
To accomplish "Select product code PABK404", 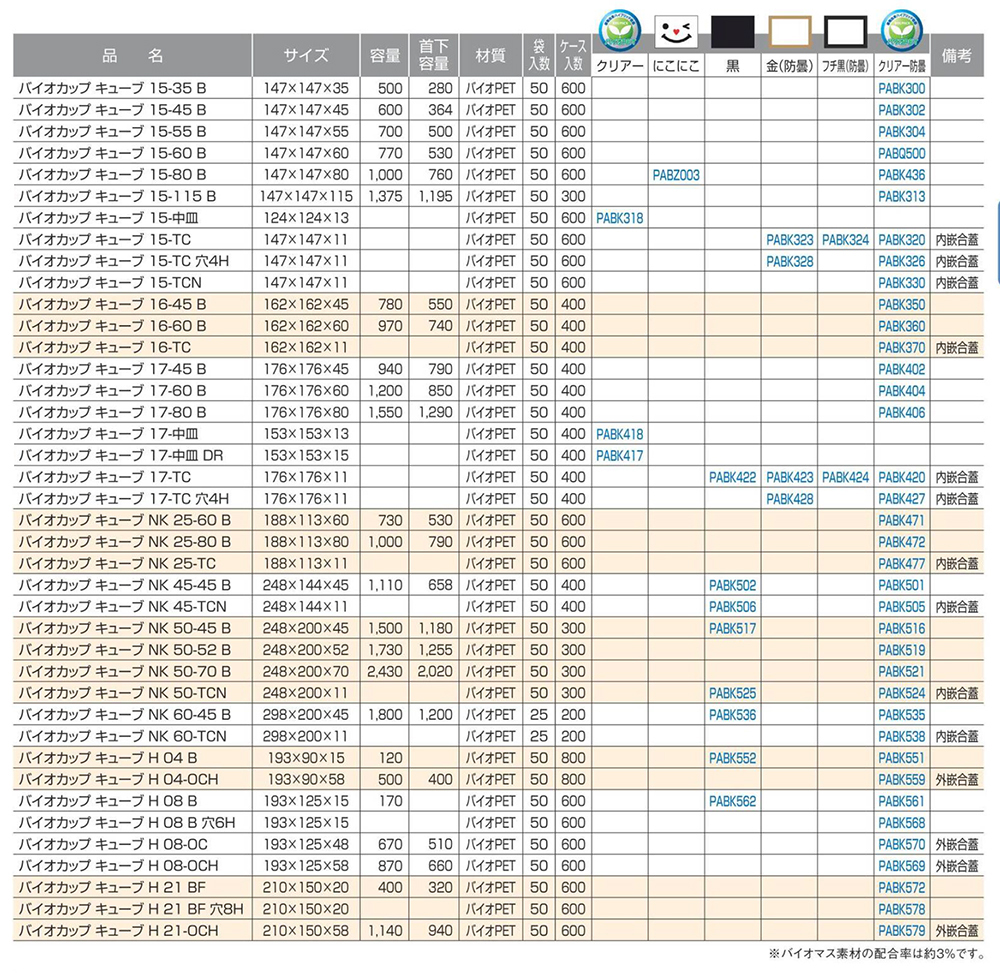I will [x=902, y=391].
